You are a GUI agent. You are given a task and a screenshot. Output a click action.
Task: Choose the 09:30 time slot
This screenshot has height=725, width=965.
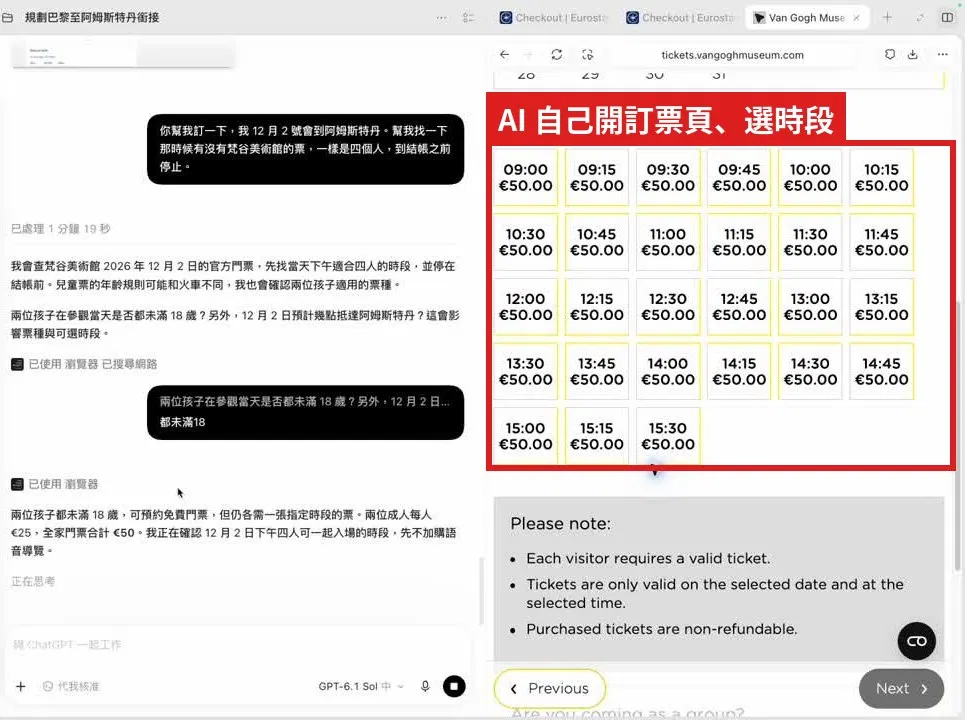pyautogui.click(x=668, y=177)
